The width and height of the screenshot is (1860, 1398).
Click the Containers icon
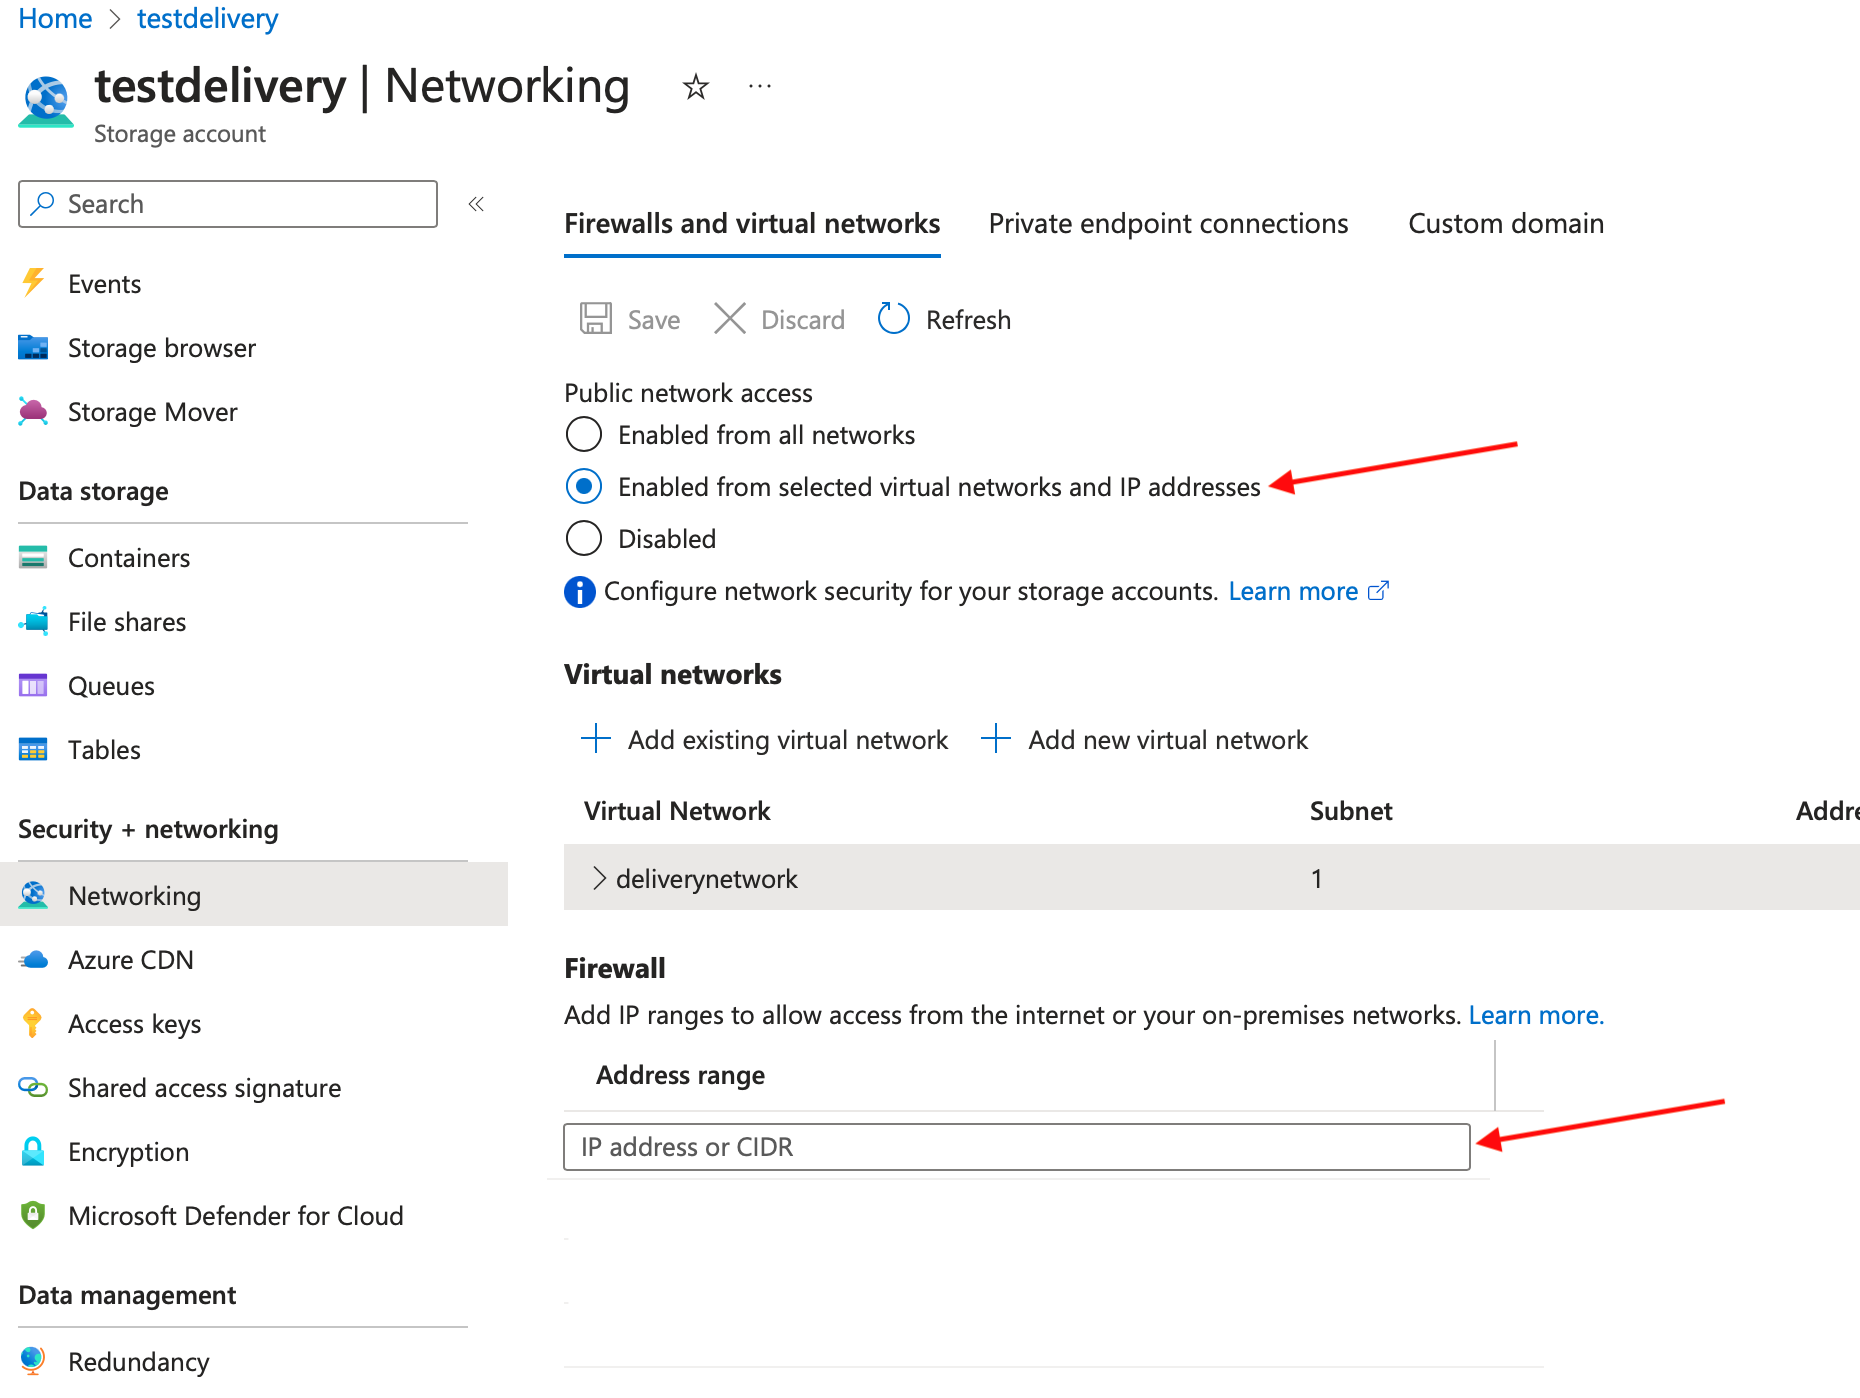point(33,557)
